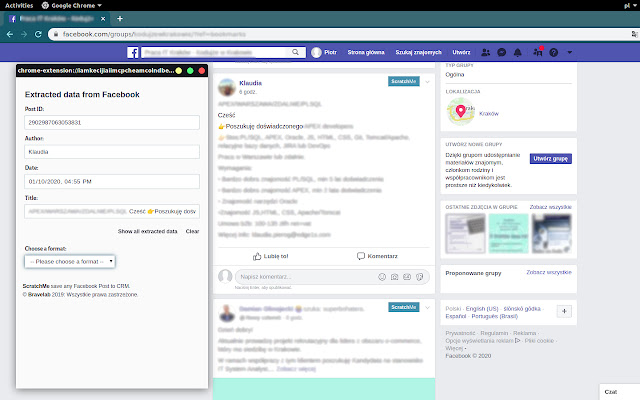Screen dimensions: 640x400
Task: Open the groups icon with red badge
Action: tap(538, 52)
